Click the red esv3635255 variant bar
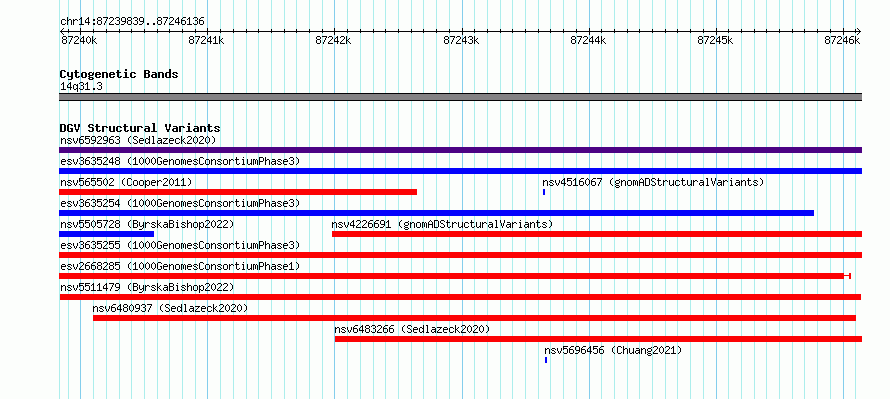This screenshot has height=399, width=890. pos(460,255)
